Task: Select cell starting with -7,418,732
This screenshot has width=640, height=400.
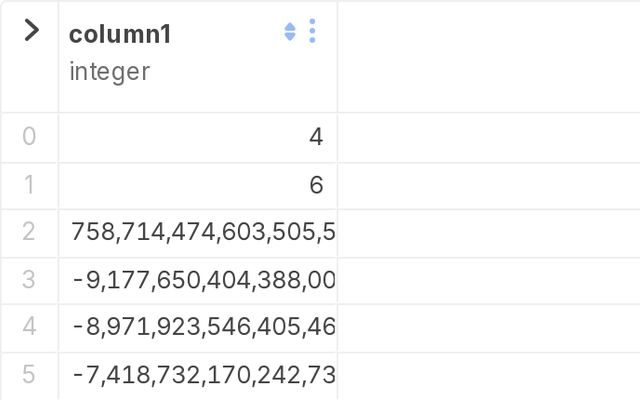Action: click(198, 375)
